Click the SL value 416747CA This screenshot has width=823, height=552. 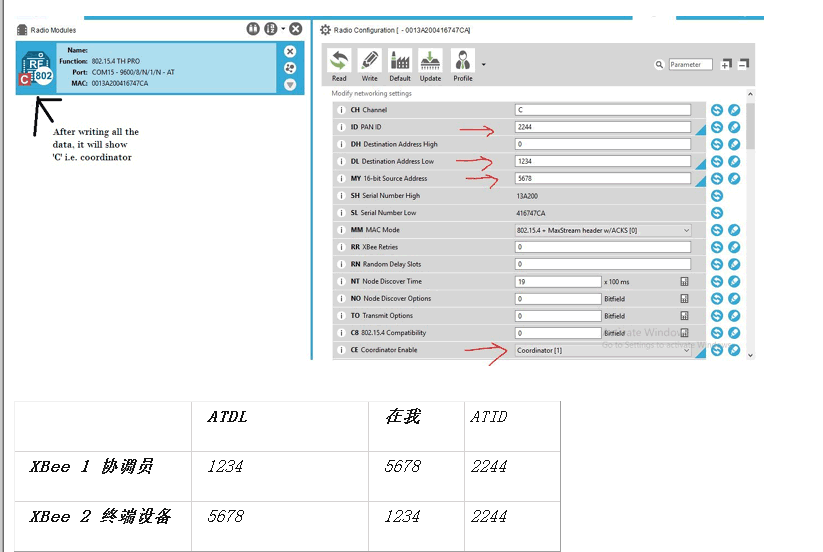(531, 213)
